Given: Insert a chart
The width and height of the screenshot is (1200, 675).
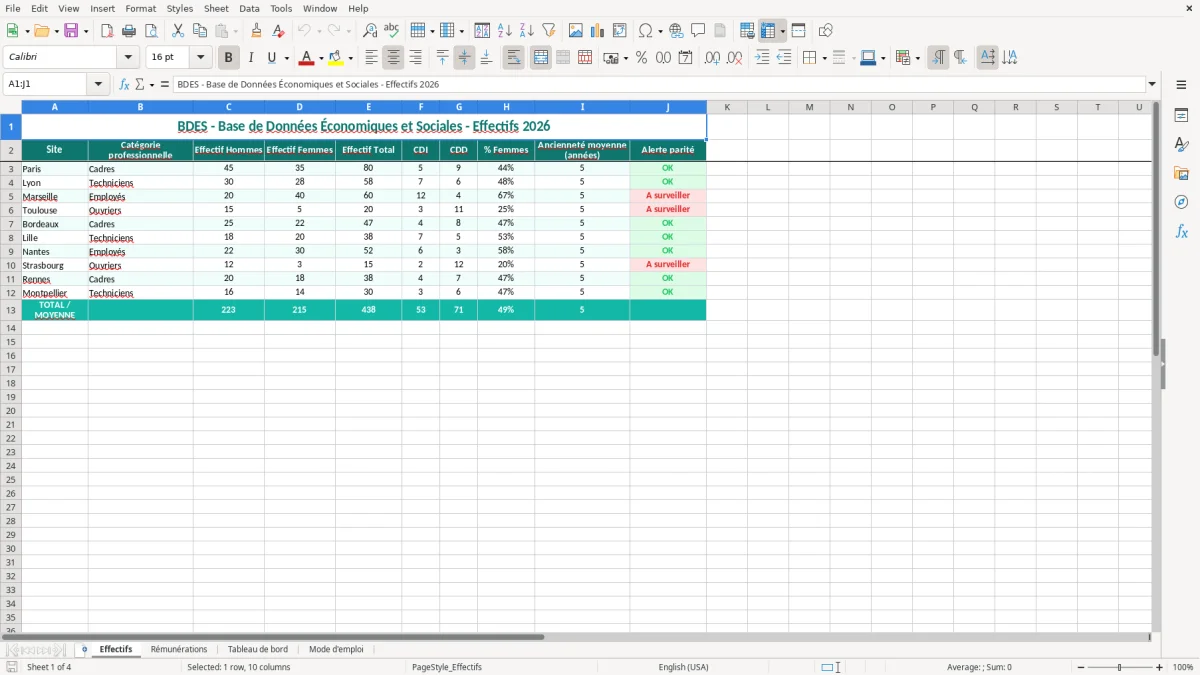Looking at the screenshot, I should [598, 31].
